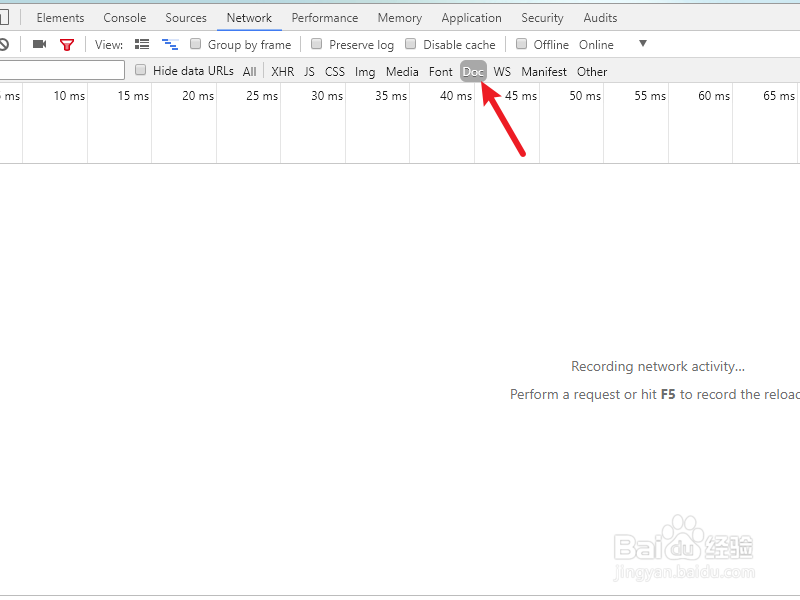Open the Sources tab
Image resolution: width=800 pixels, height=600 pixels.
[x=186, y=18]
